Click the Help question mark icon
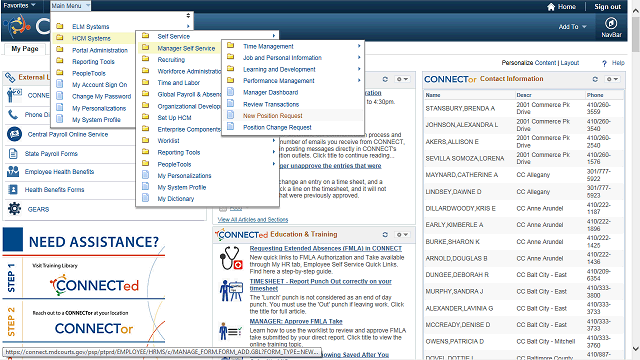 click(x=604, y=63)
